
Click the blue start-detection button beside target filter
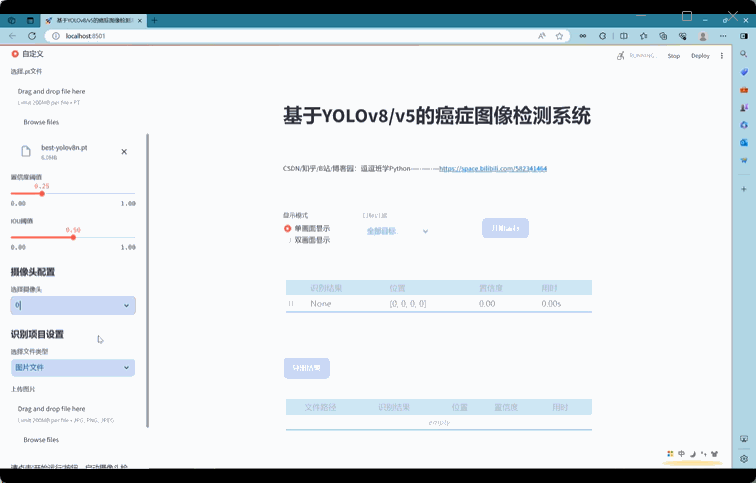(x=505, y=228)
